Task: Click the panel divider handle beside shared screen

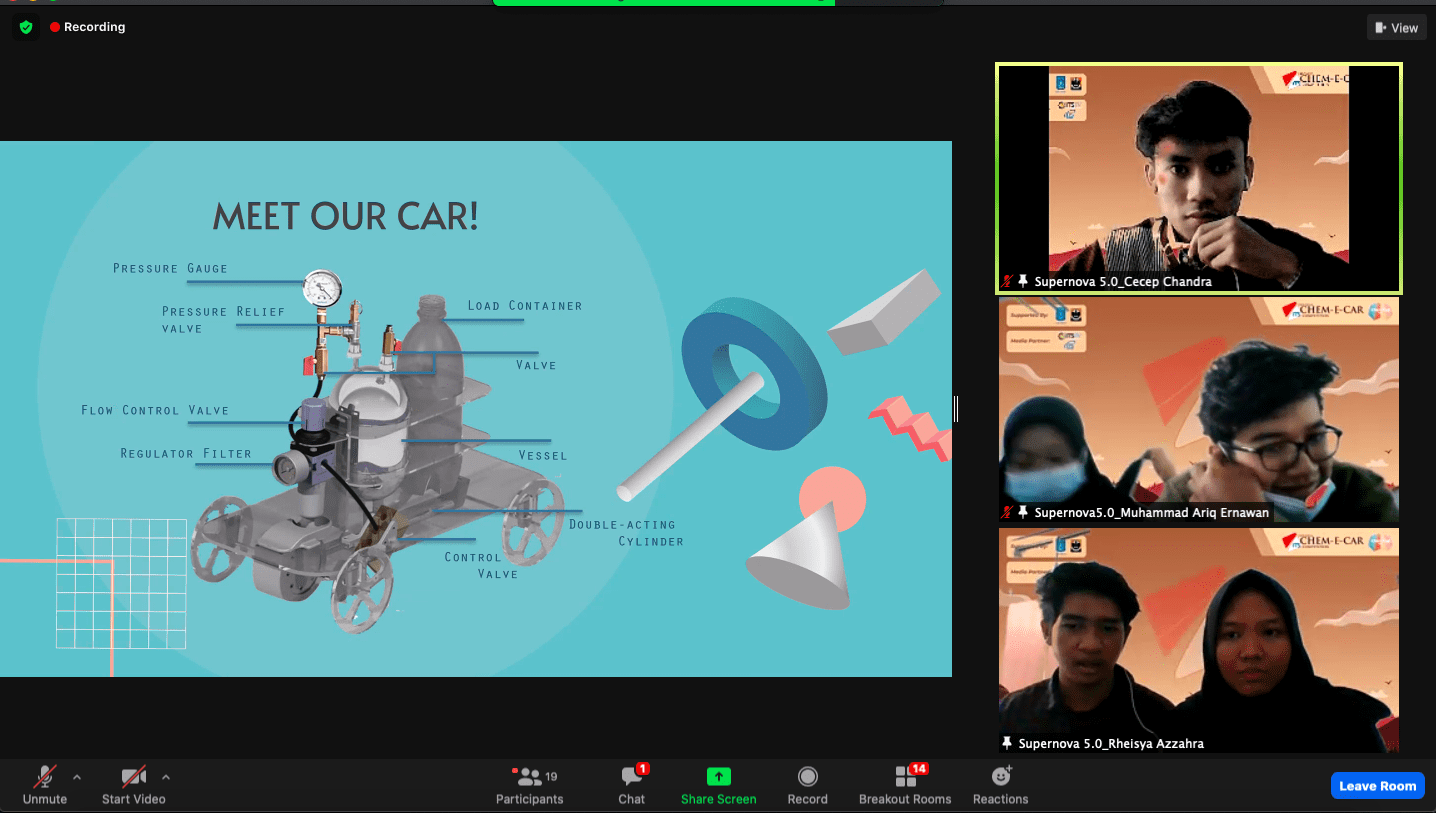Action: 956,408
